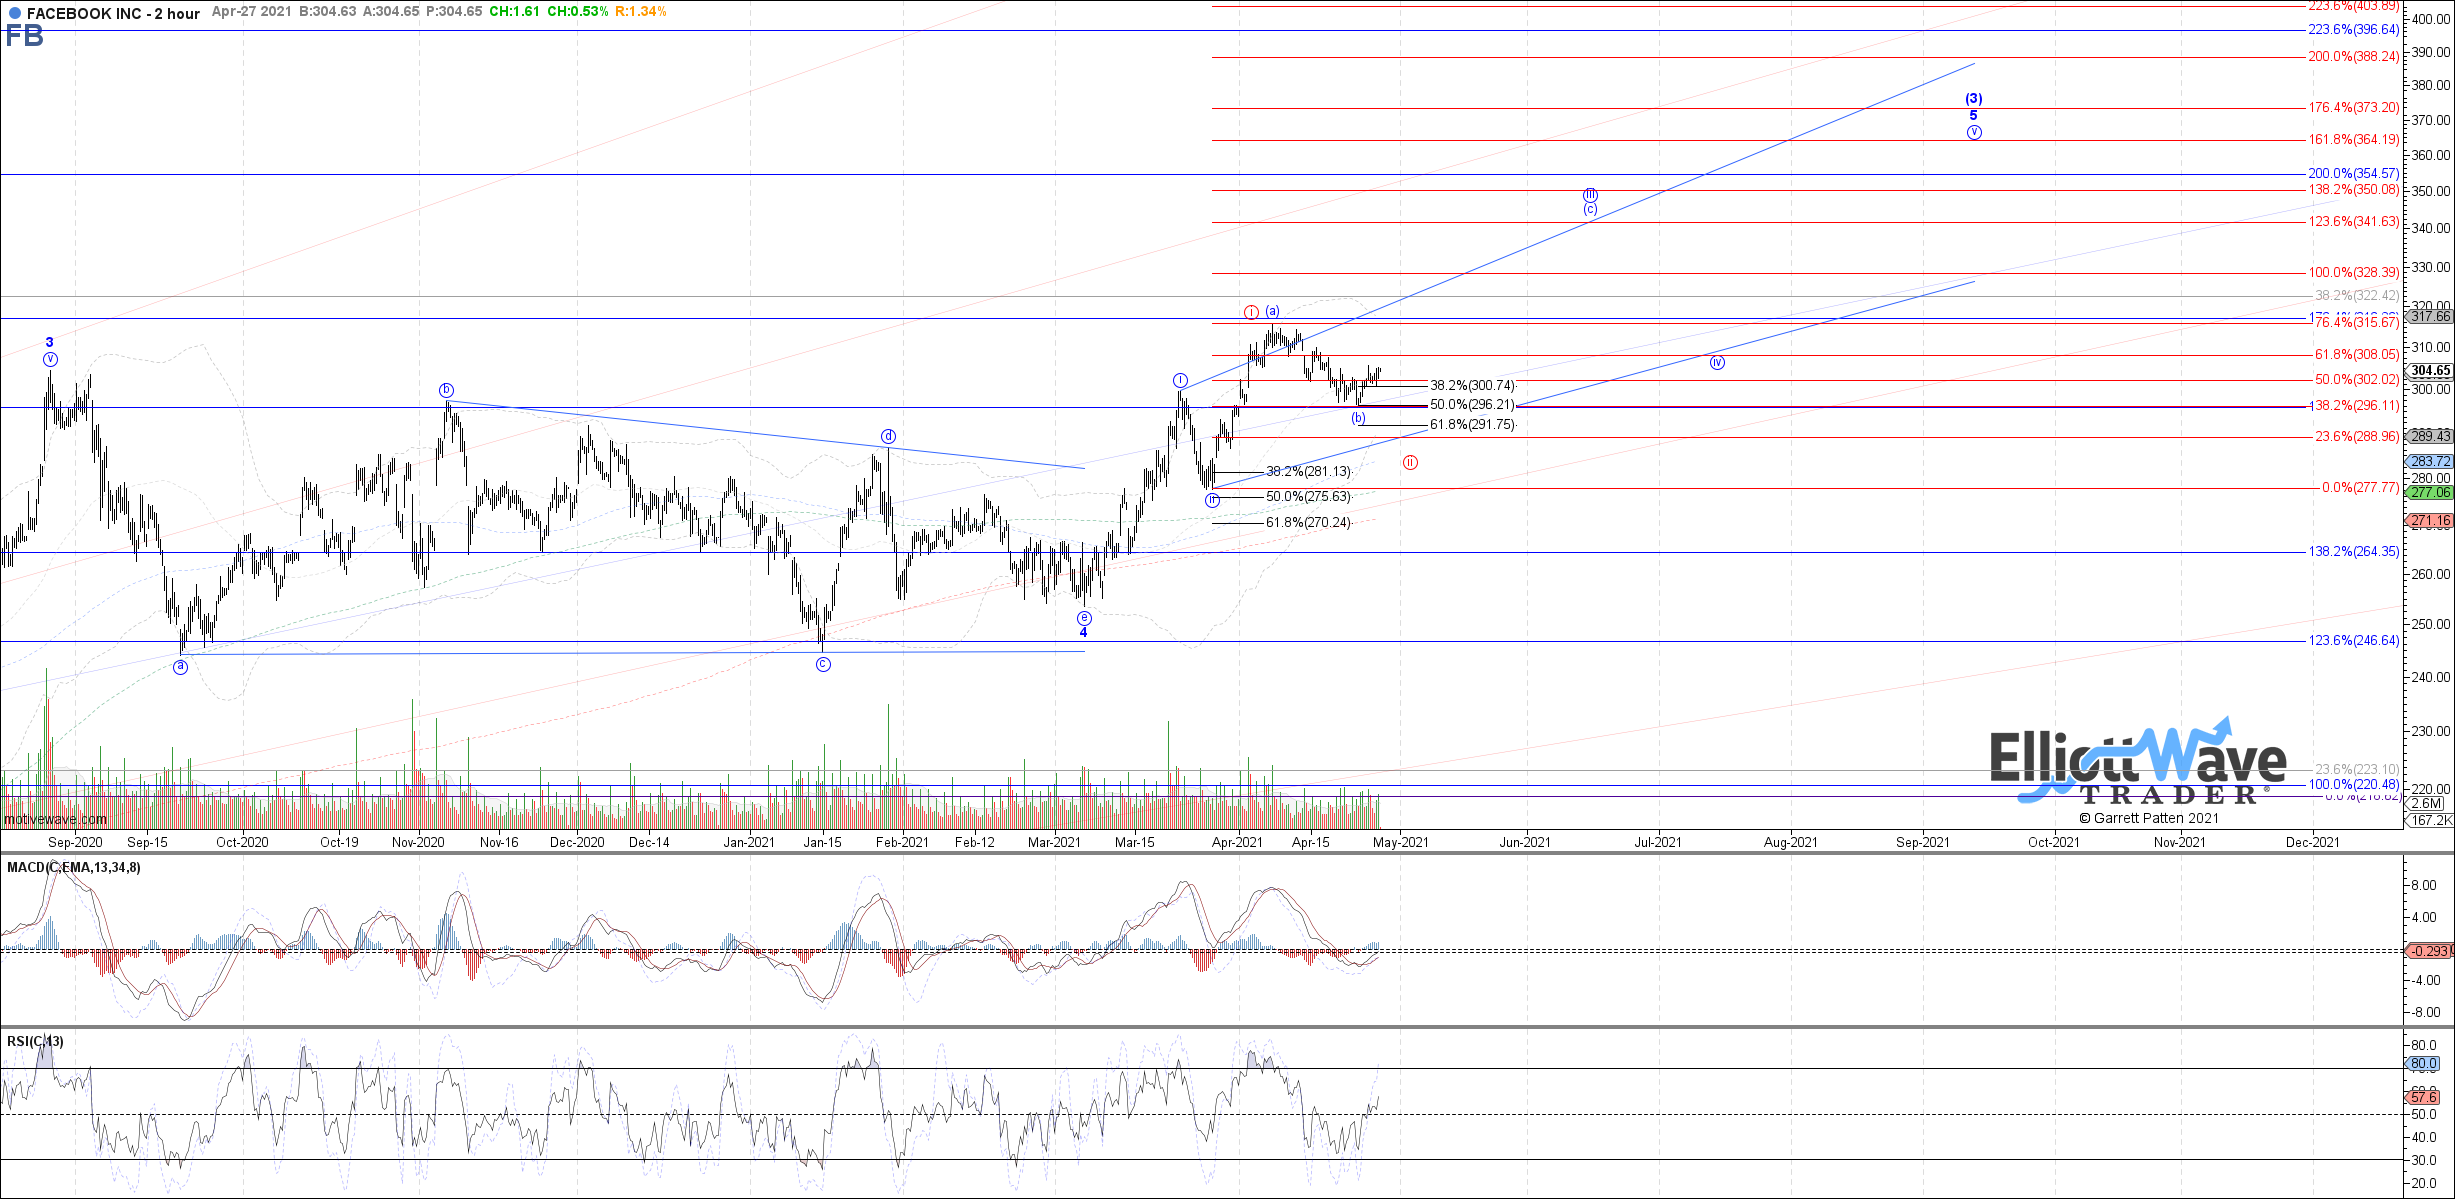The width and height of the screenshot is (2455, 1199).
Task: Click the CH:0.53% percent change readout
Action: [x=577, y=12]
